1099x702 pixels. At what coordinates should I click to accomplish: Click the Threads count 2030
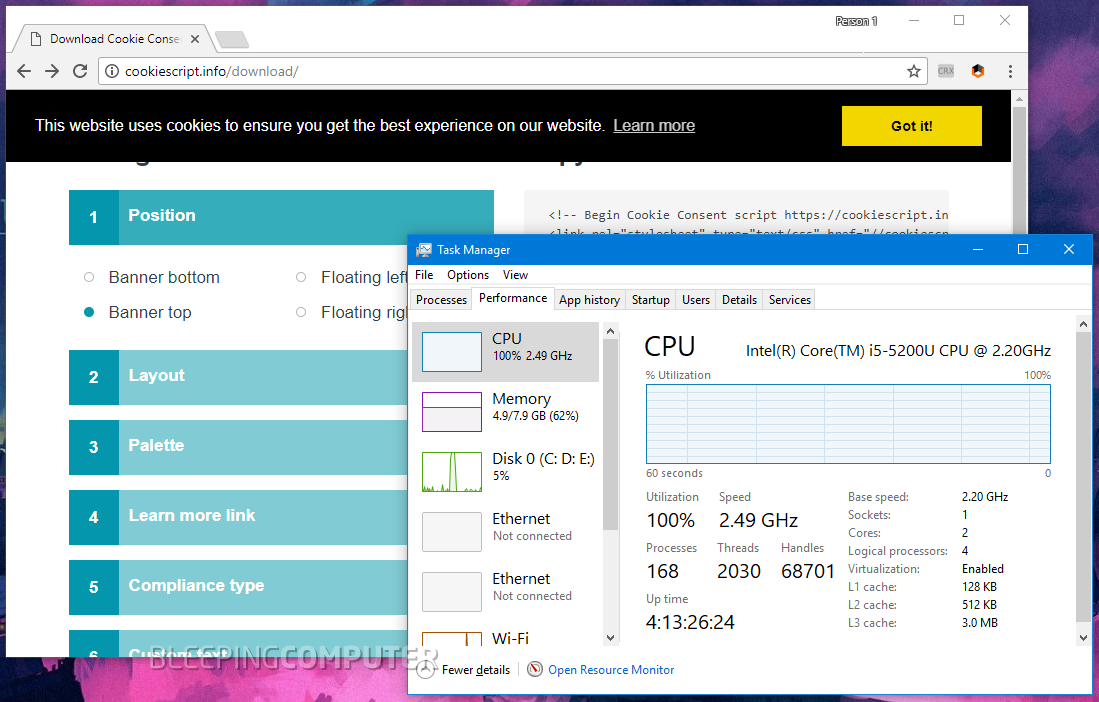pyautogui.click(x=739, y=571)
